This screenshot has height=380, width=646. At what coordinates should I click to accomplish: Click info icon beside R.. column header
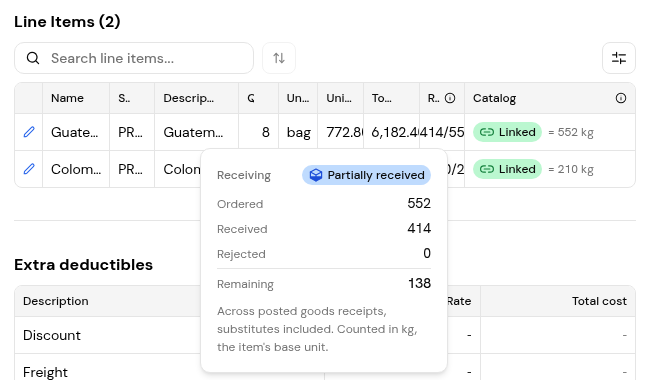[450, 98]
